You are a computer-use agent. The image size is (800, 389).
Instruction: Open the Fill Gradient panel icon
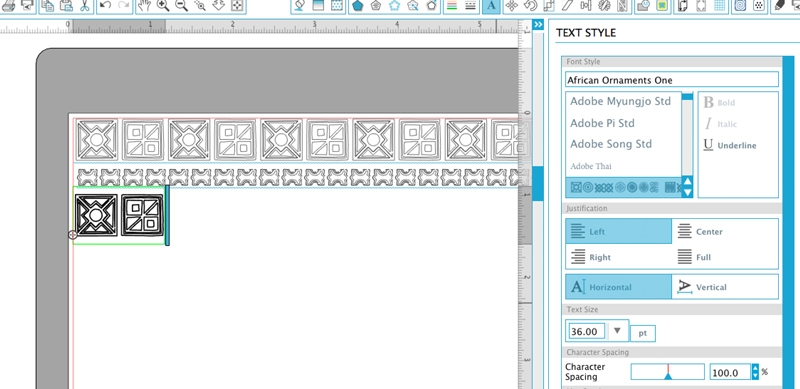point(318,6)
